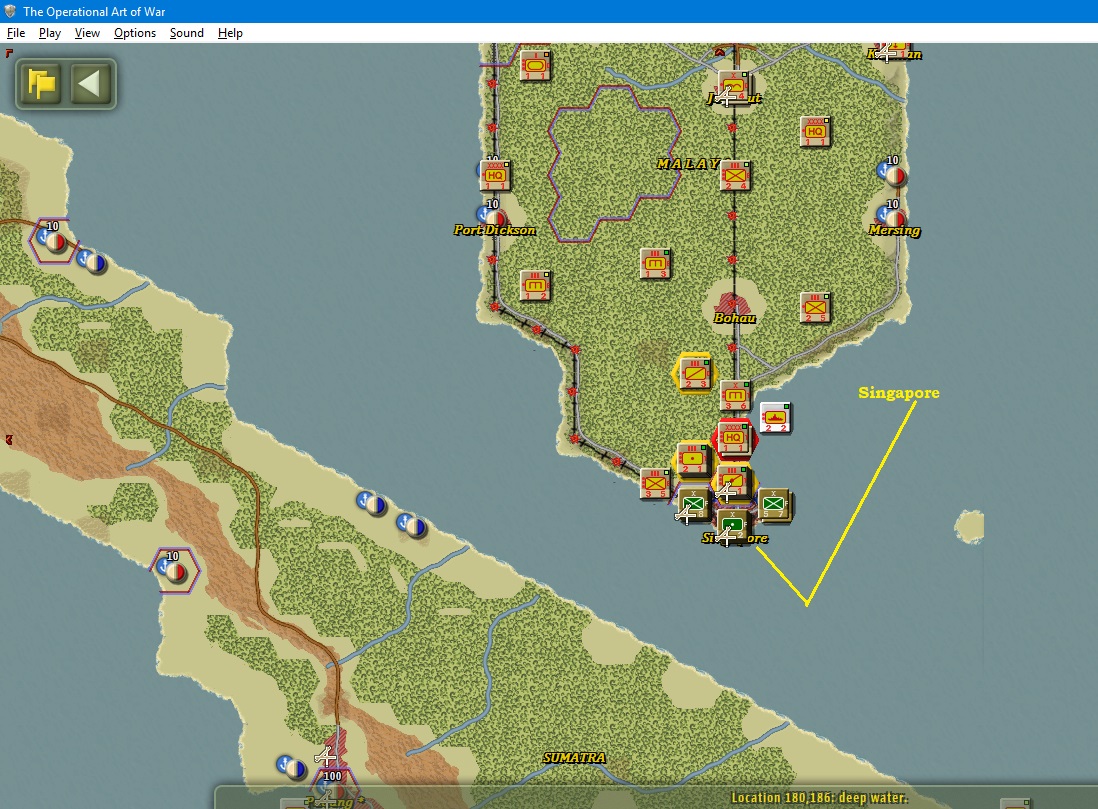Select the HQ unit beside Port Dickson
The height and width of the screenshot is (809, 1098).
495,176
